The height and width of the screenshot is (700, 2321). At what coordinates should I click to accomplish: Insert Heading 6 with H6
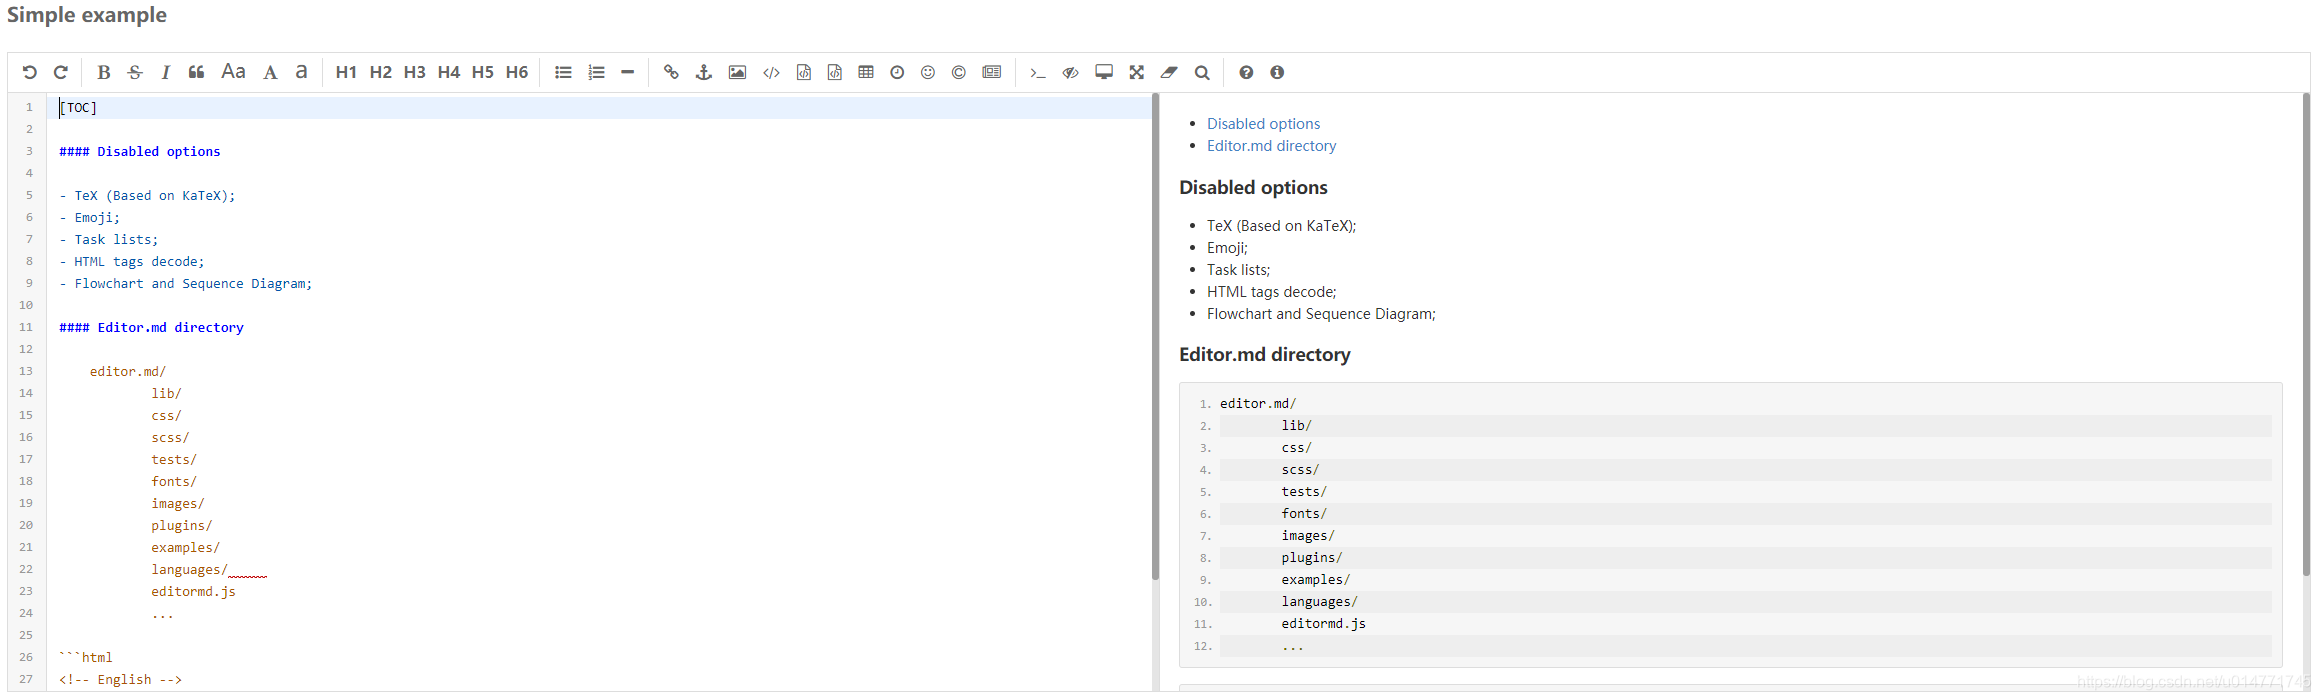pyautogui.click(x=516, y=72)
